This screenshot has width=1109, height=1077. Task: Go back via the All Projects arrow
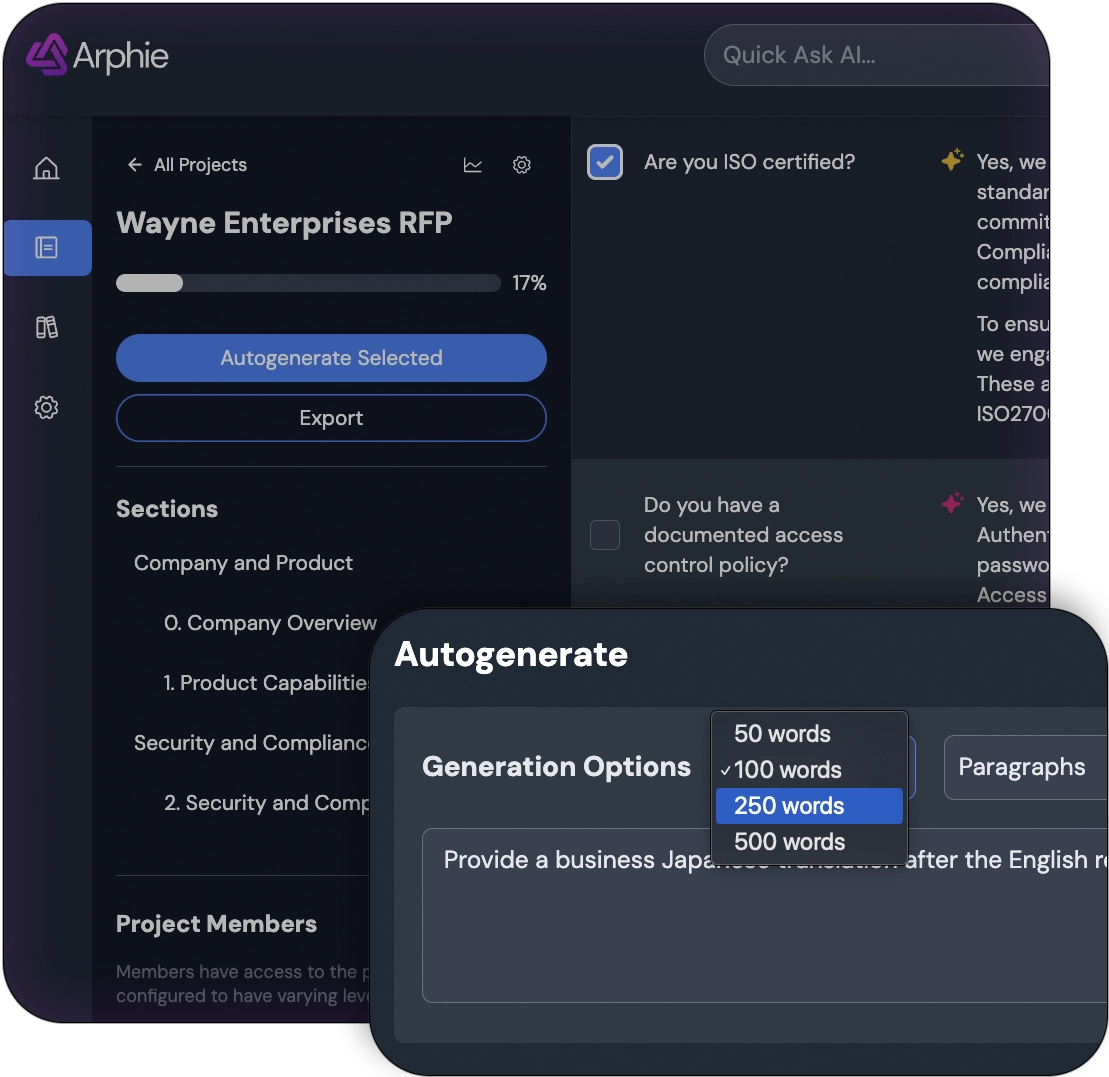pyautogui.click(x=135, y=164)
